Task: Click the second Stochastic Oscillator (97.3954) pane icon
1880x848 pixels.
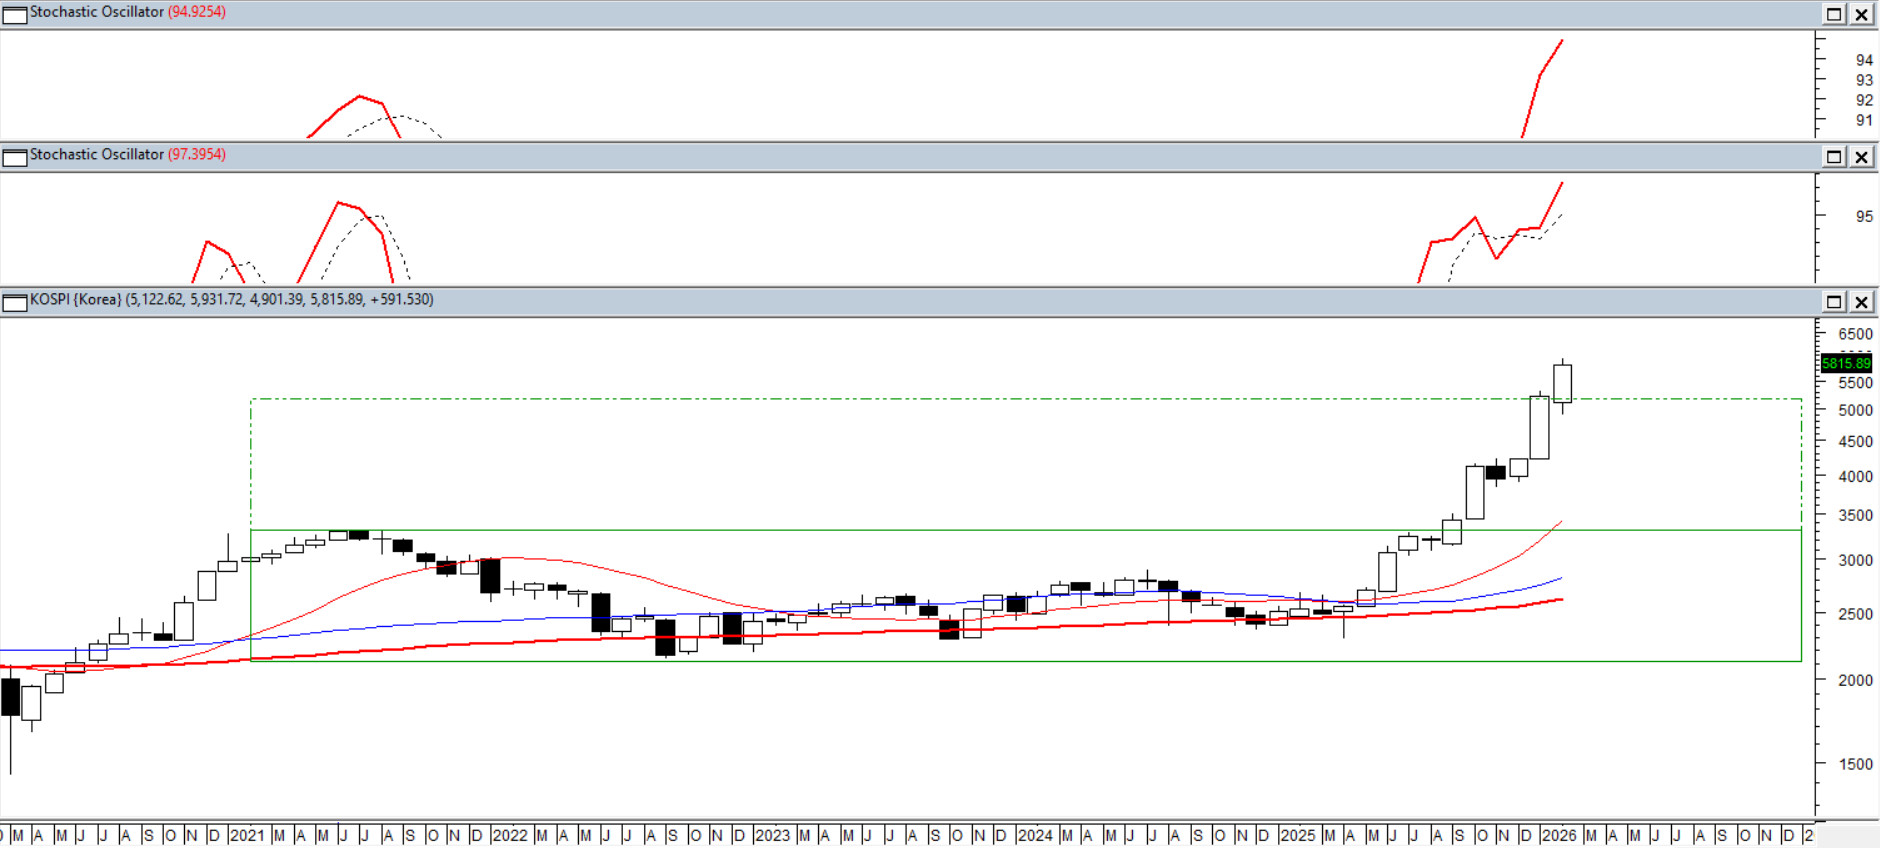Action: tap(14, 157)
